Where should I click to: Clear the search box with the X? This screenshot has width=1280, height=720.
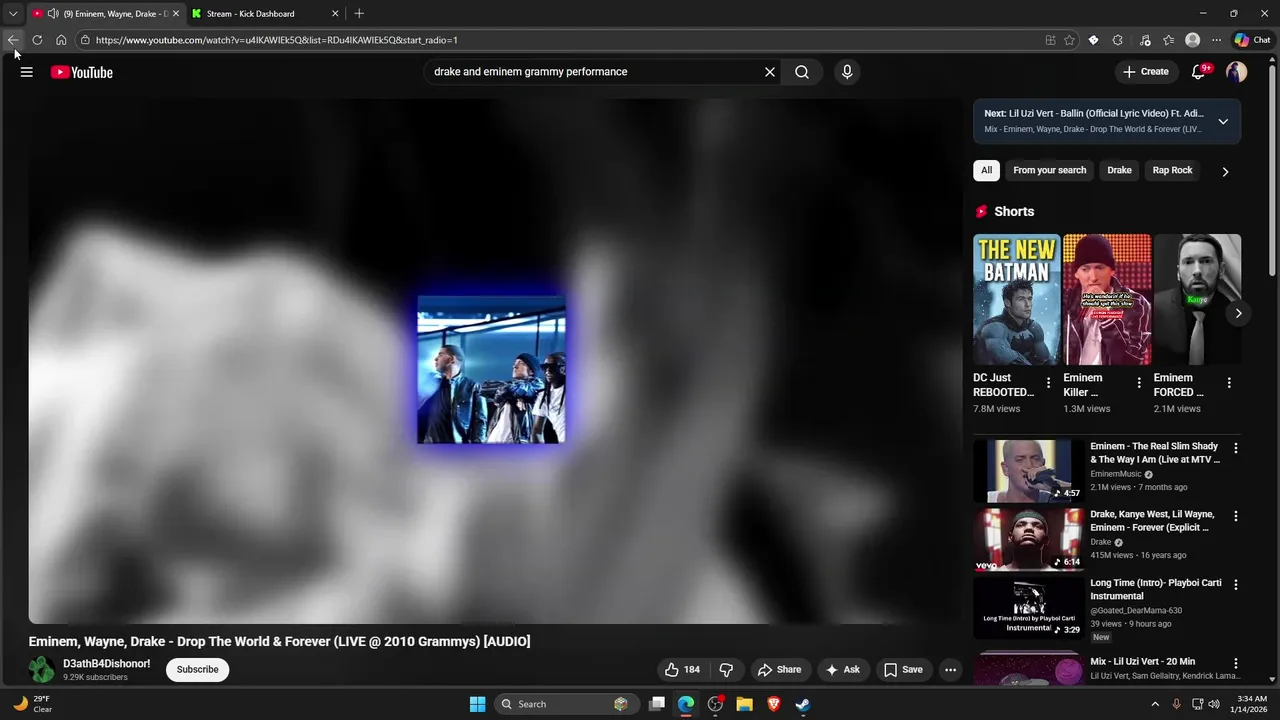770,72
